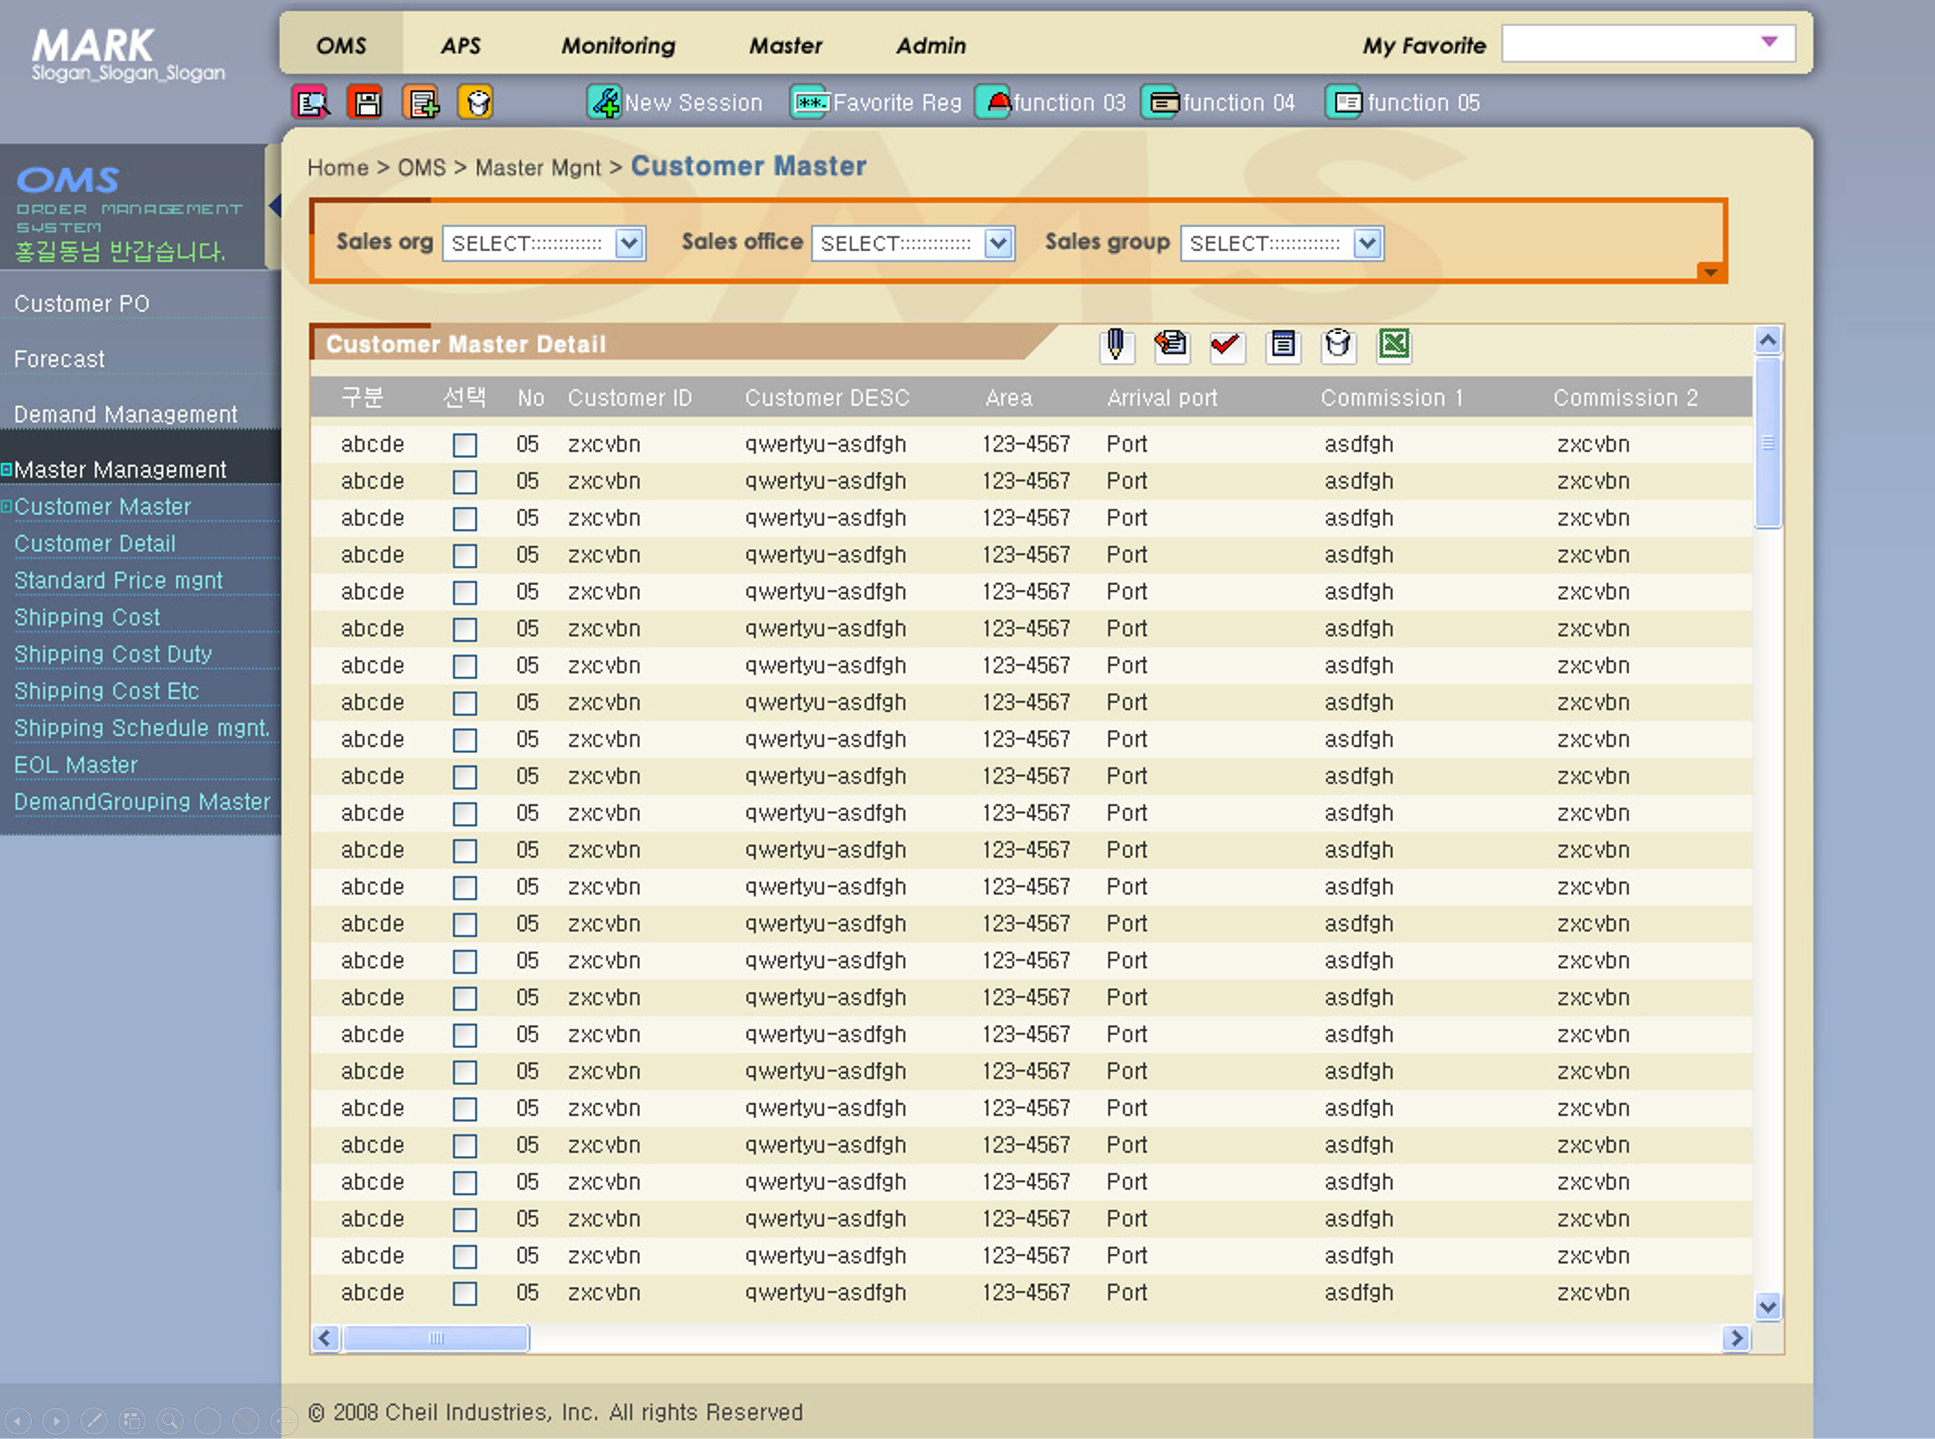Click the pink search icon in top toolbar
This screenshot has width=1935, height=1439.
tap(311, 102)
